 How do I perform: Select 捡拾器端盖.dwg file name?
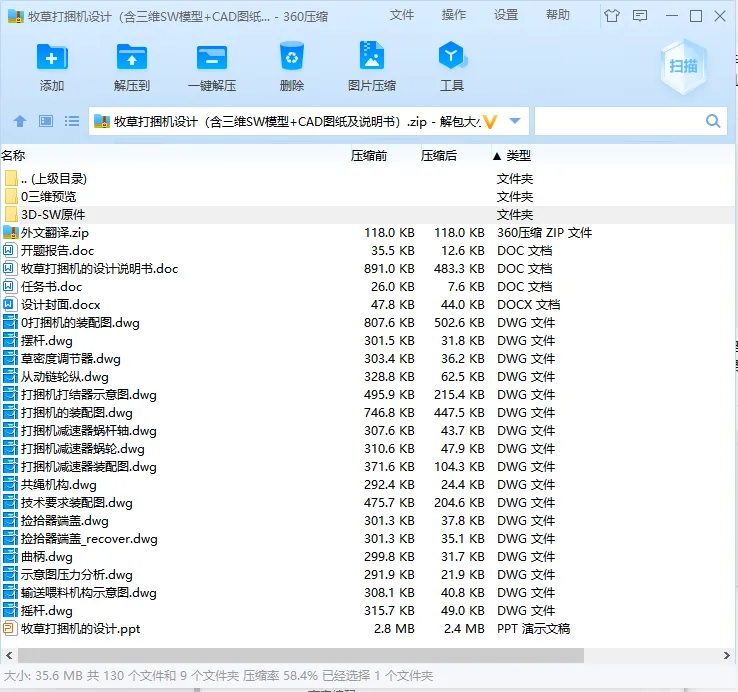[x=64, y=521]
